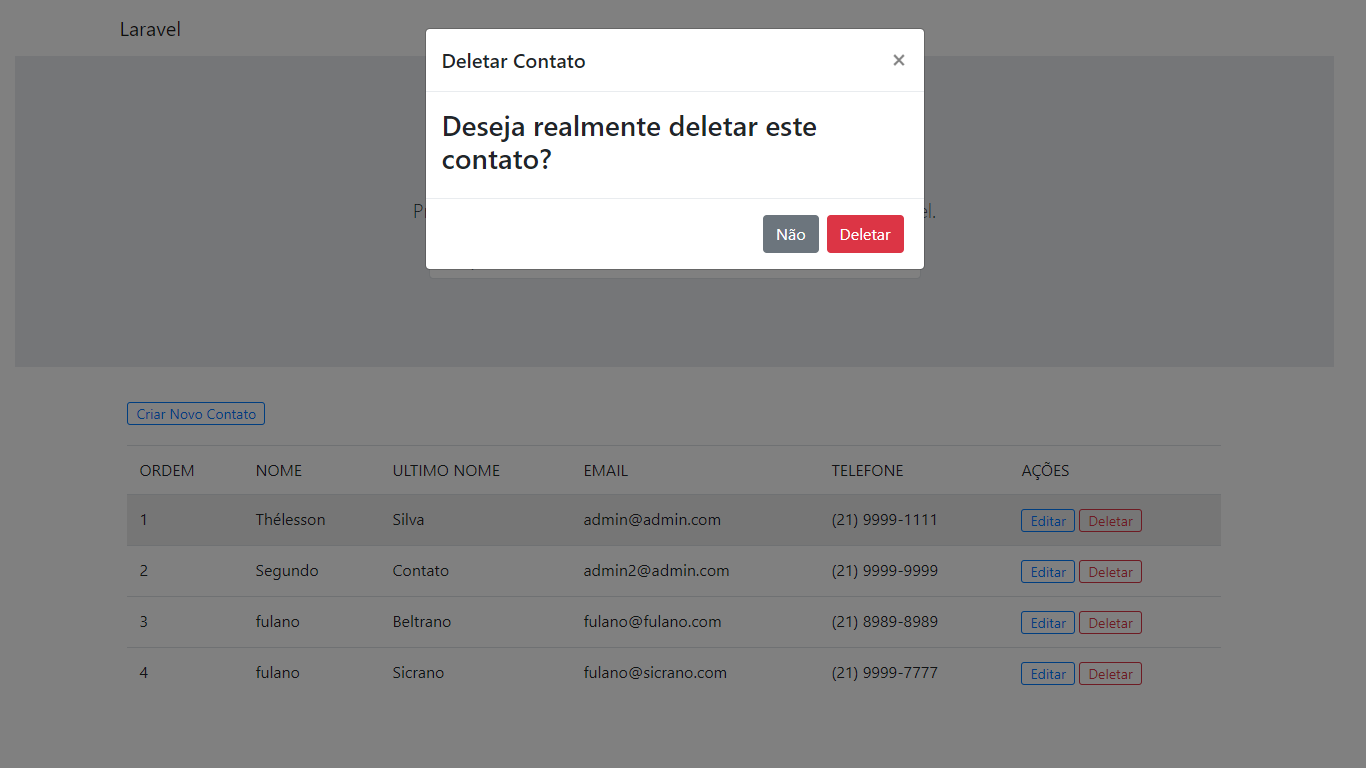Image resolution: width=1366 pixels, height=768 pixels.
Task: Click phone (21) 9999-9999
Action: [885, 571]
